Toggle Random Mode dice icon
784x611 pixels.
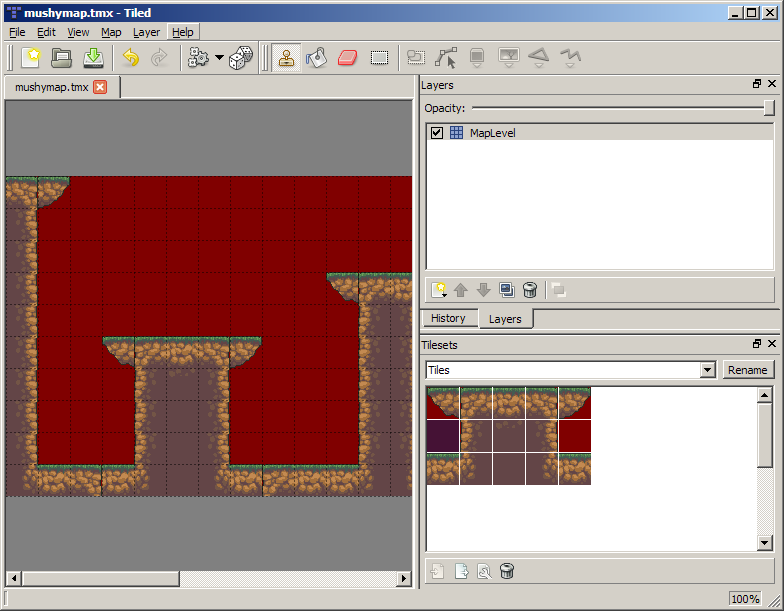coord(241,58)
